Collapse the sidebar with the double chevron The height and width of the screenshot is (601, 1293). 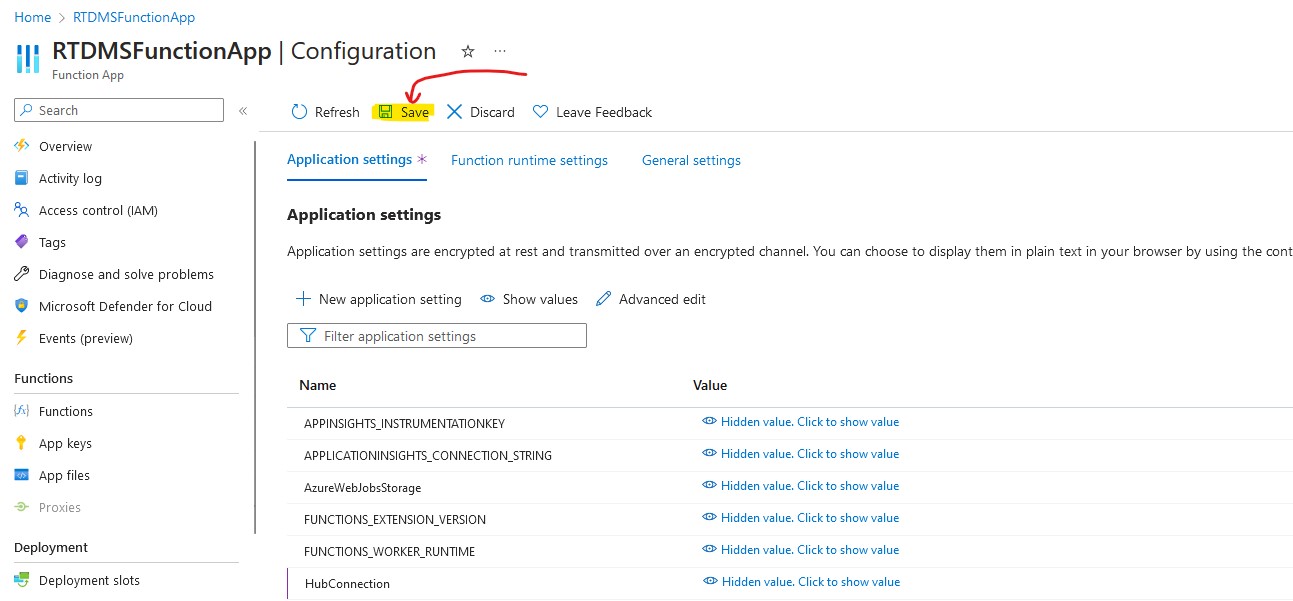[243, 111]
